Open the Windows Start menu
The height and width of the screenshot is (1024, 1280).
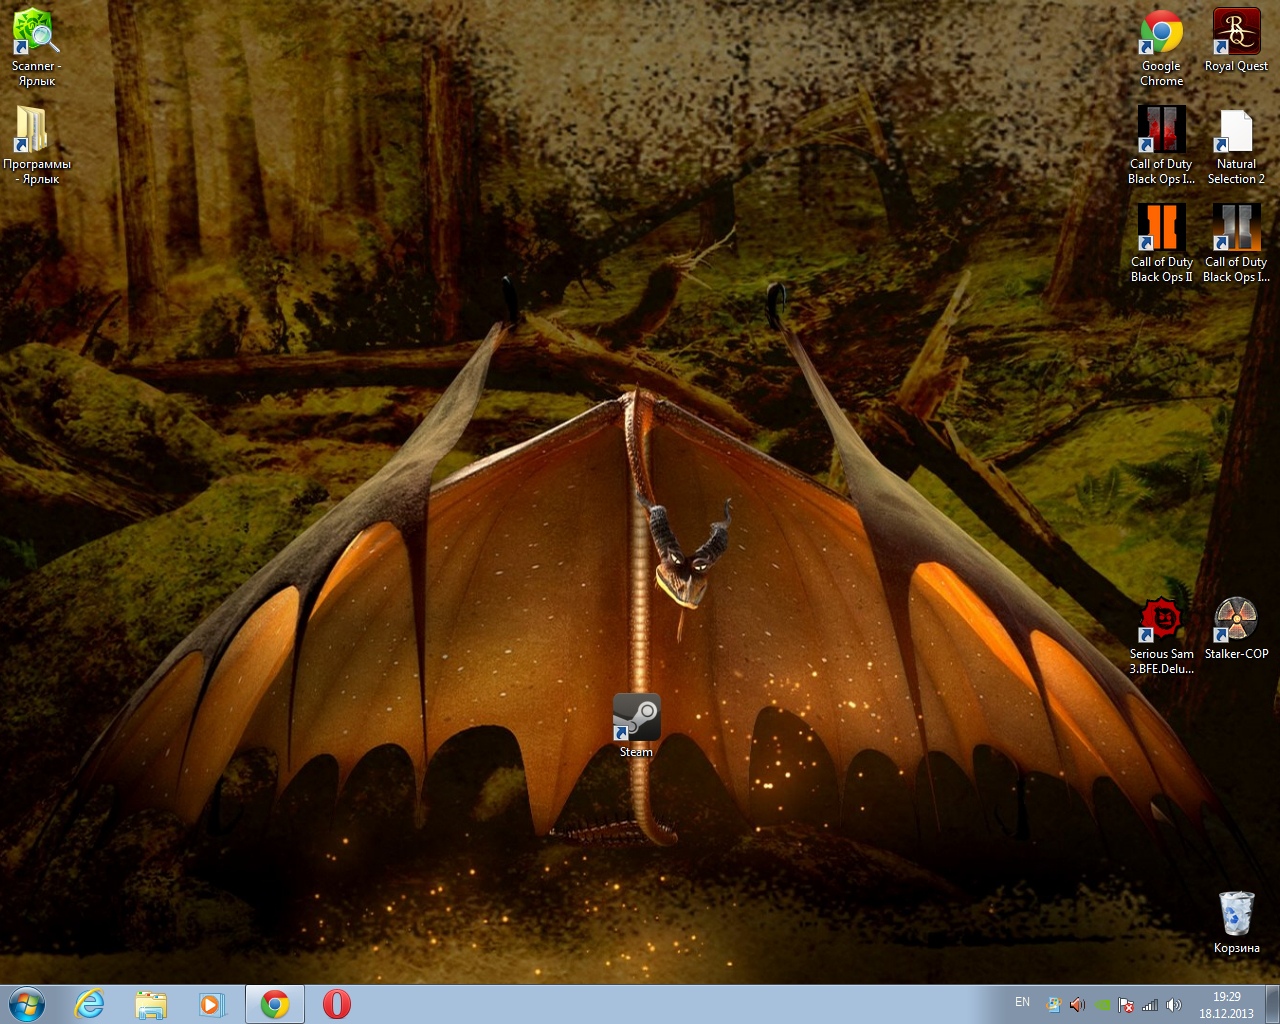[x=26, y=1004]
